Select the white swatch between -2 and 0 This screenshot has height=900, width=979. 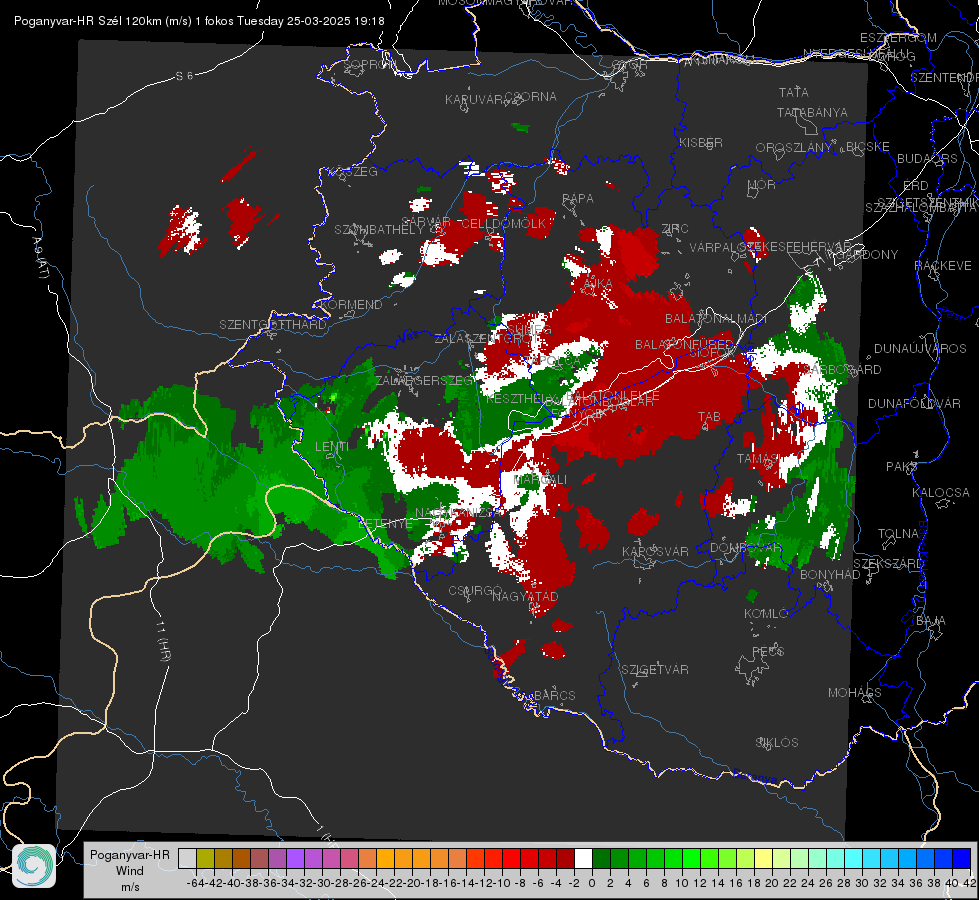point(583,858)
